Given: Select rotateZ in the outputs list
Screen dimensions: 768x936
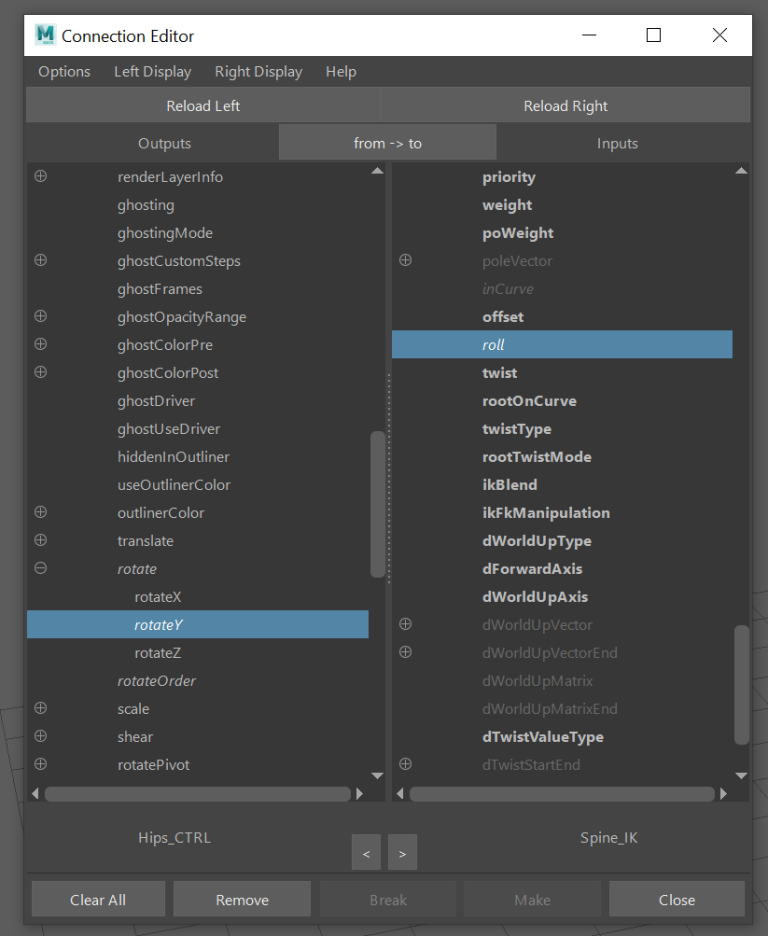Looking at the screenshot, I should tap(158, 653).
